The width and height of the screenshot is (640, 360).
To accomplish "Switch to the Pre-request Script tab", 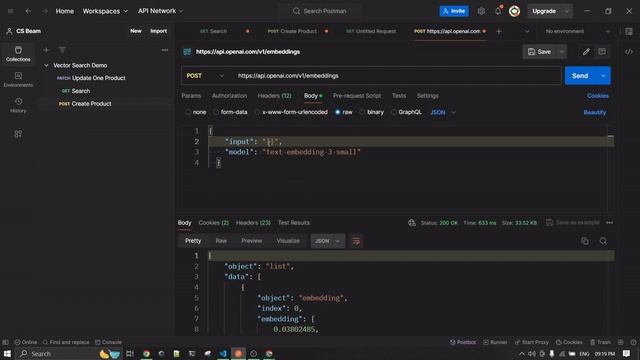I will (x=357, y=96).
